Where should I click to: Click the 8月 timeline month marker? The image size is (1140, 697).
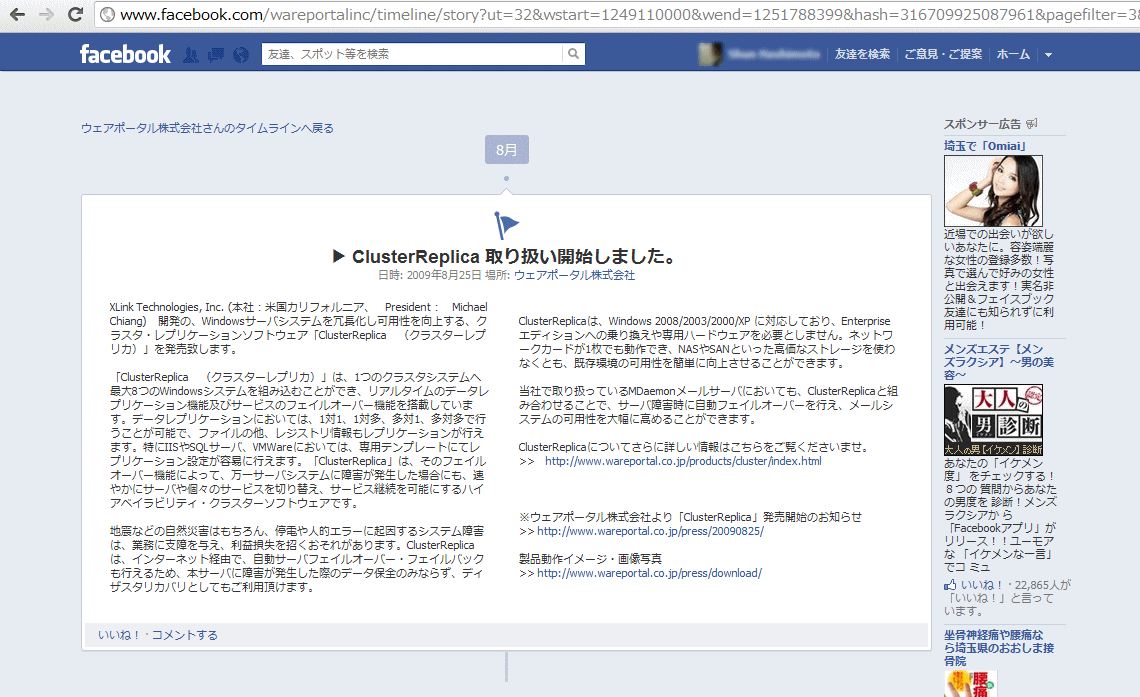507,150
